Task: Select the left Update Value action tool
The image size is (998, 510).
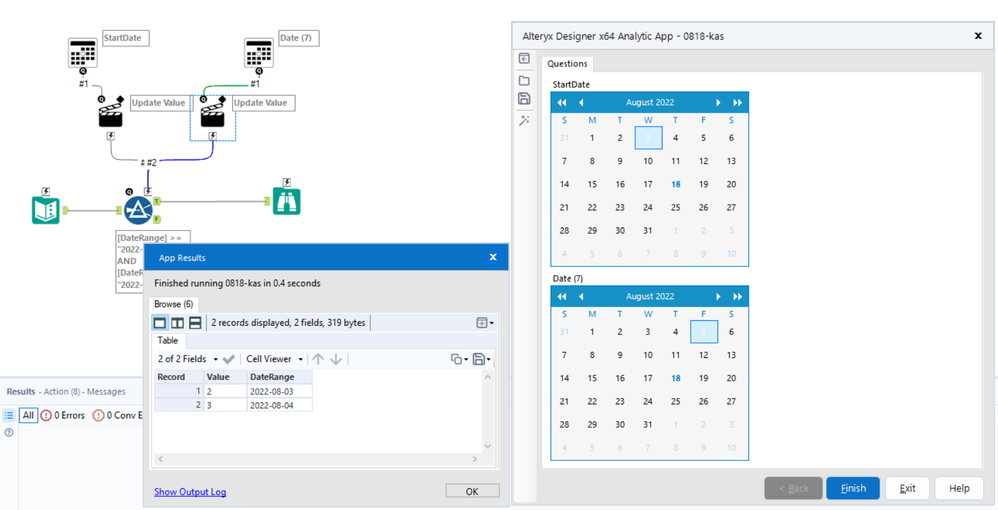Action: pyautogui.click(x=111, y=113)
